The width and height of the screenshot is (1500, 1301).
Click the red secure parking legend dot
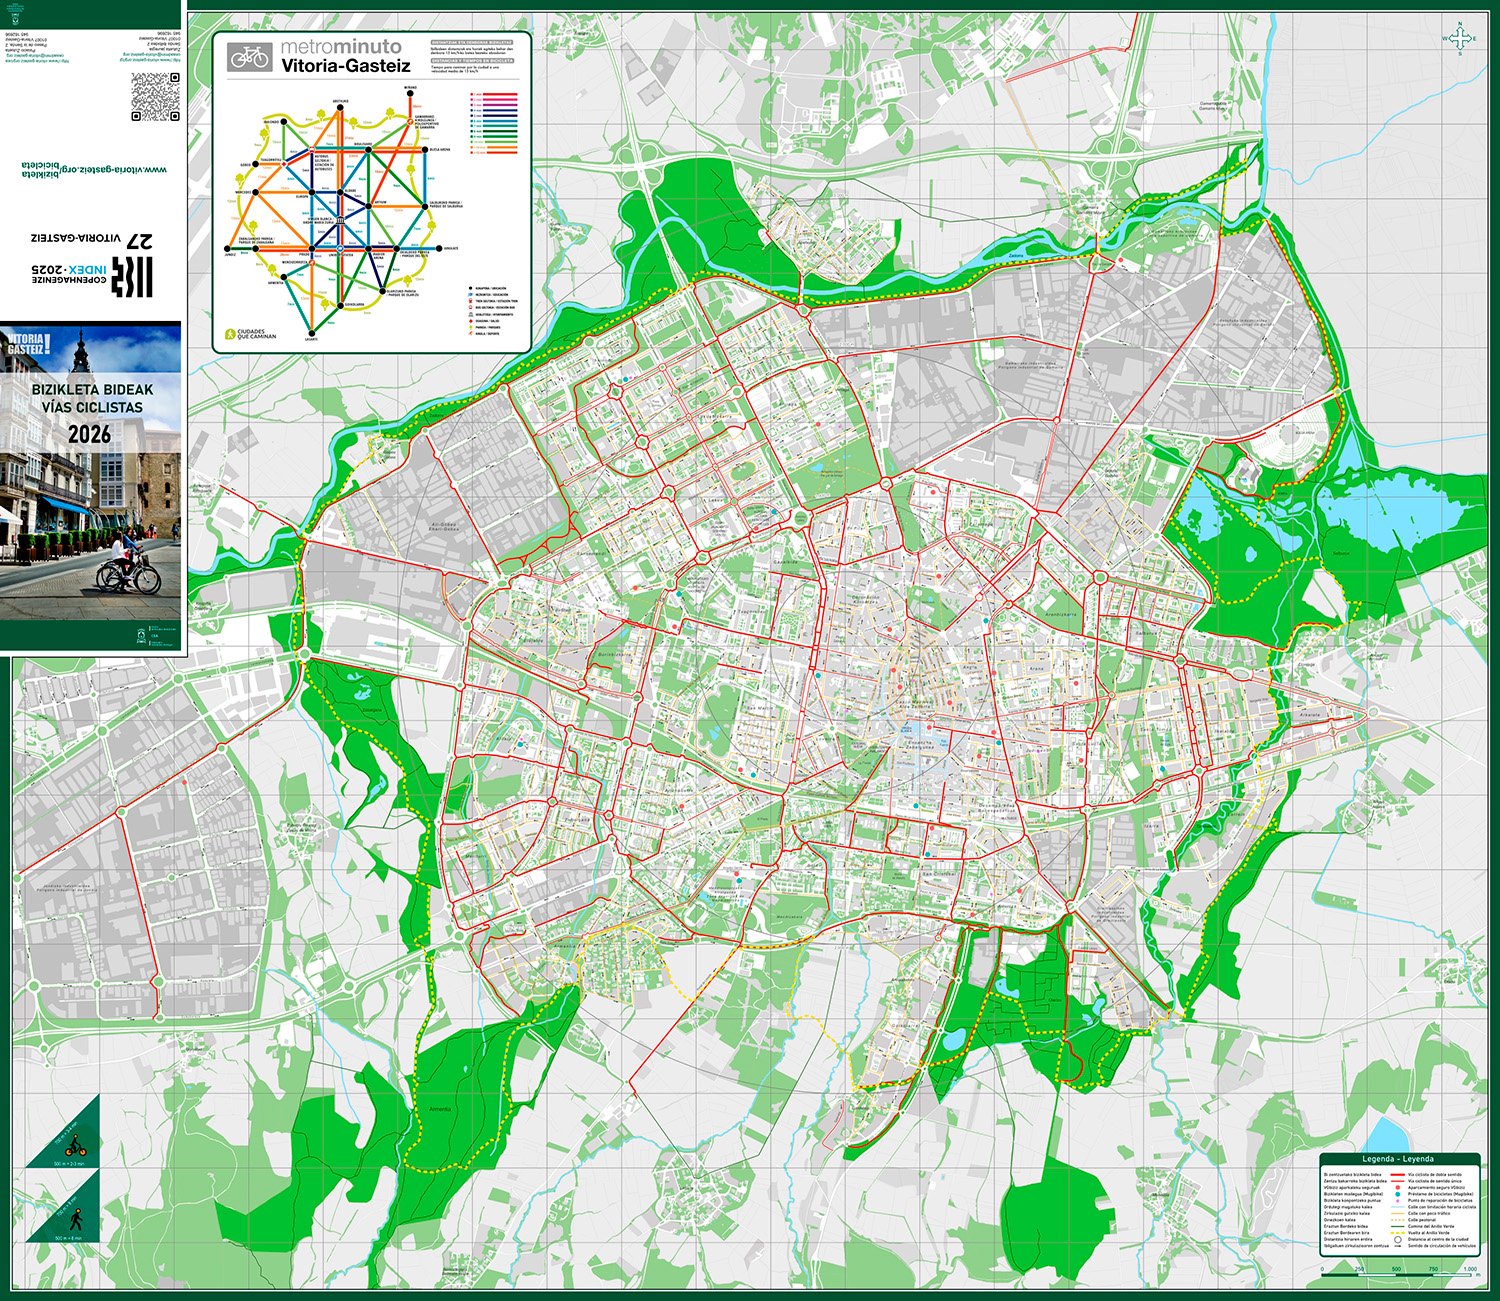(x=1398, y=1187)
